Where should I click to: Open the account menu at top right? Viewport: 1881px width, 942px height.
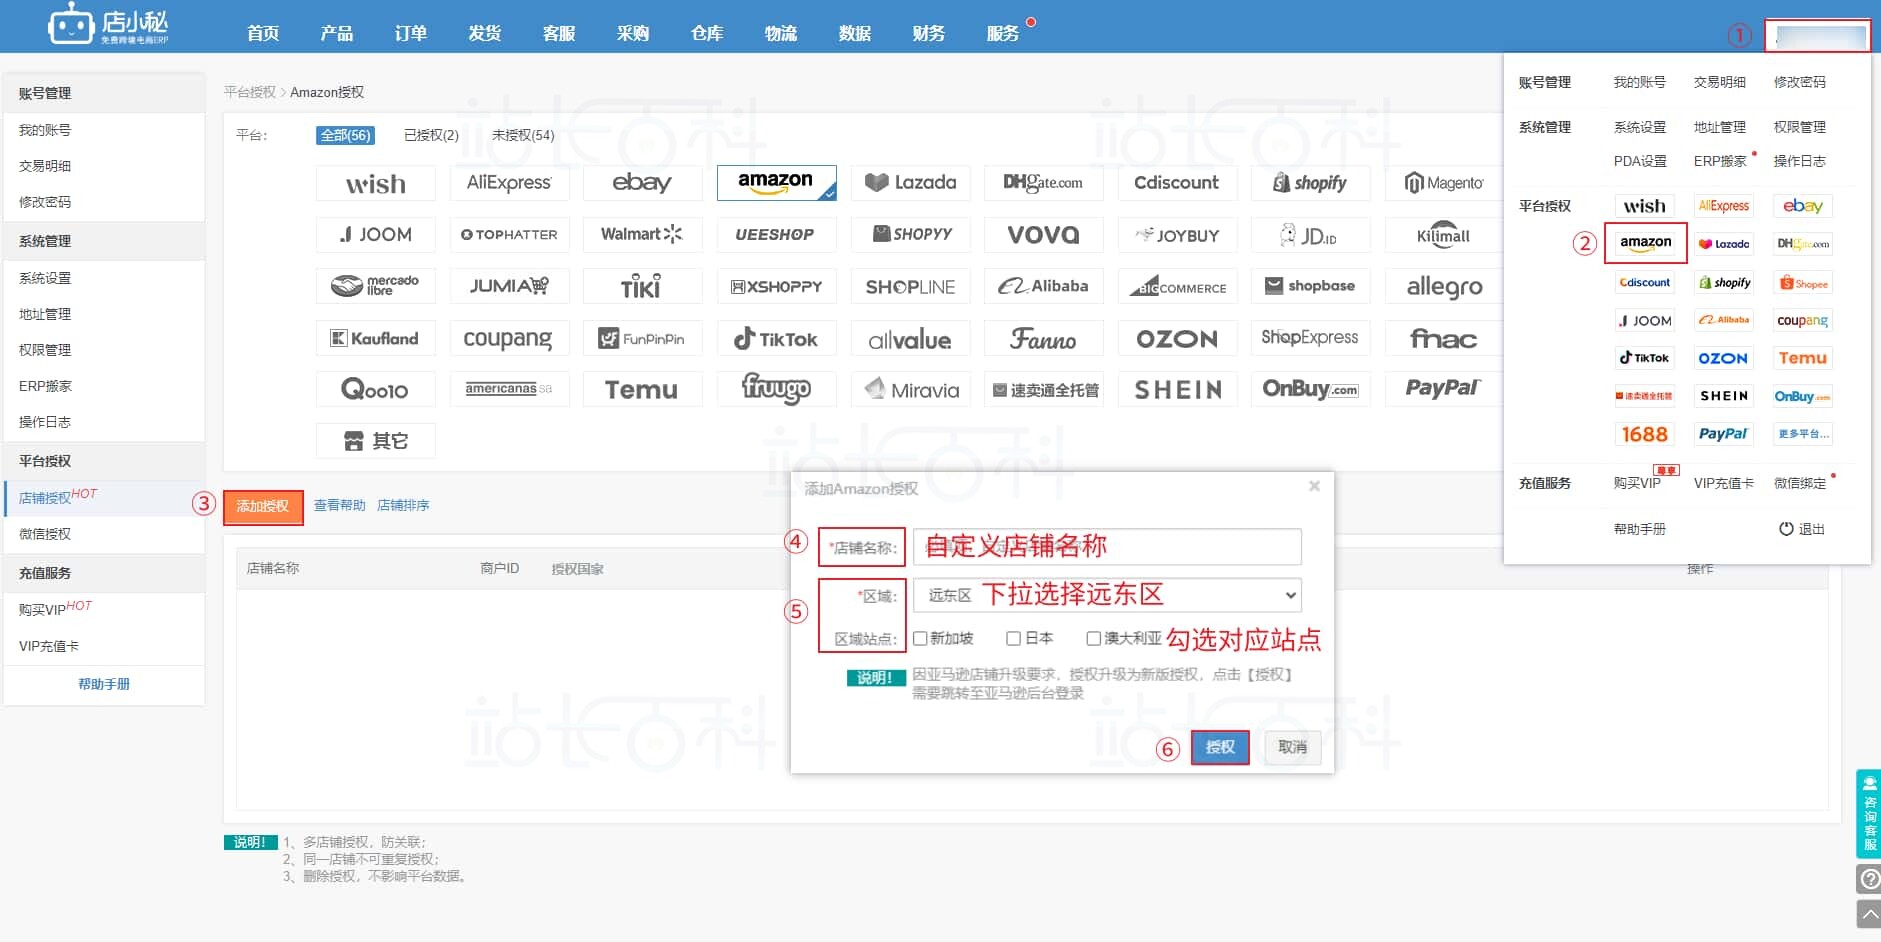tap(1820, 37)
